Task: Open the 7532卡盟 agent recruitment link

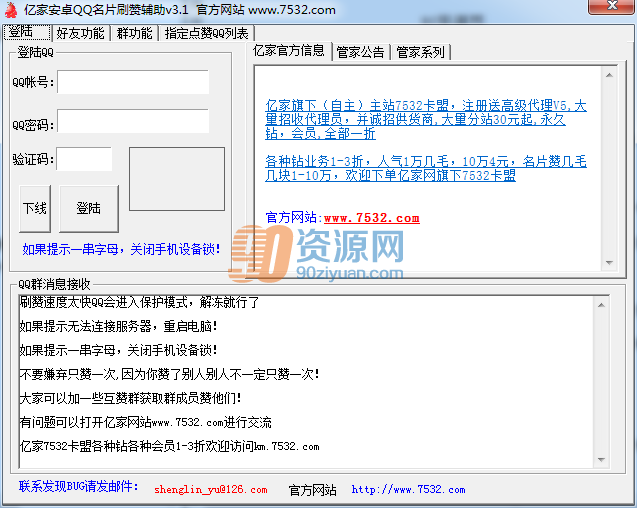Action: point(425,119)
